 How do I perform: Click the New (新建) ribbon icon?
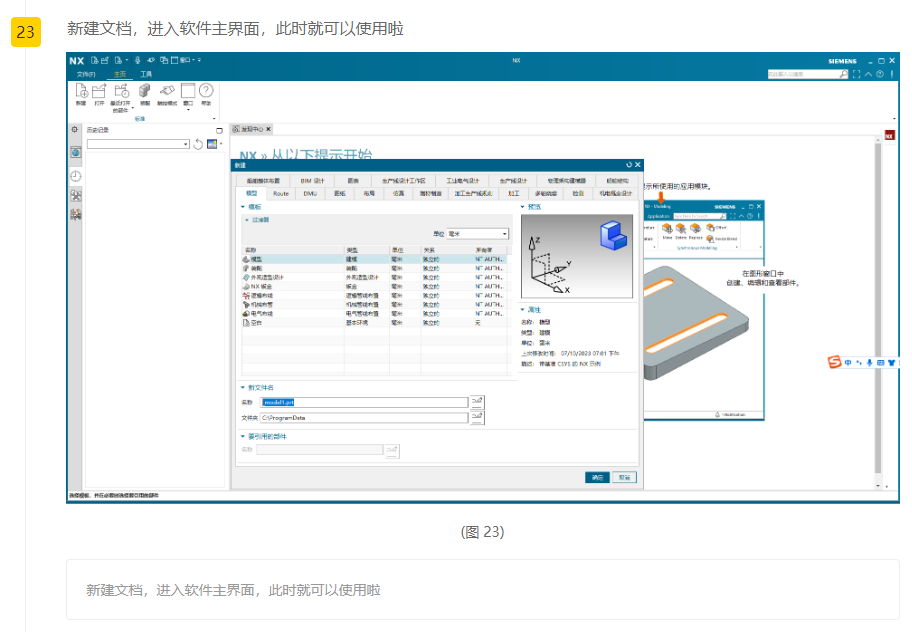click(81, 91)
